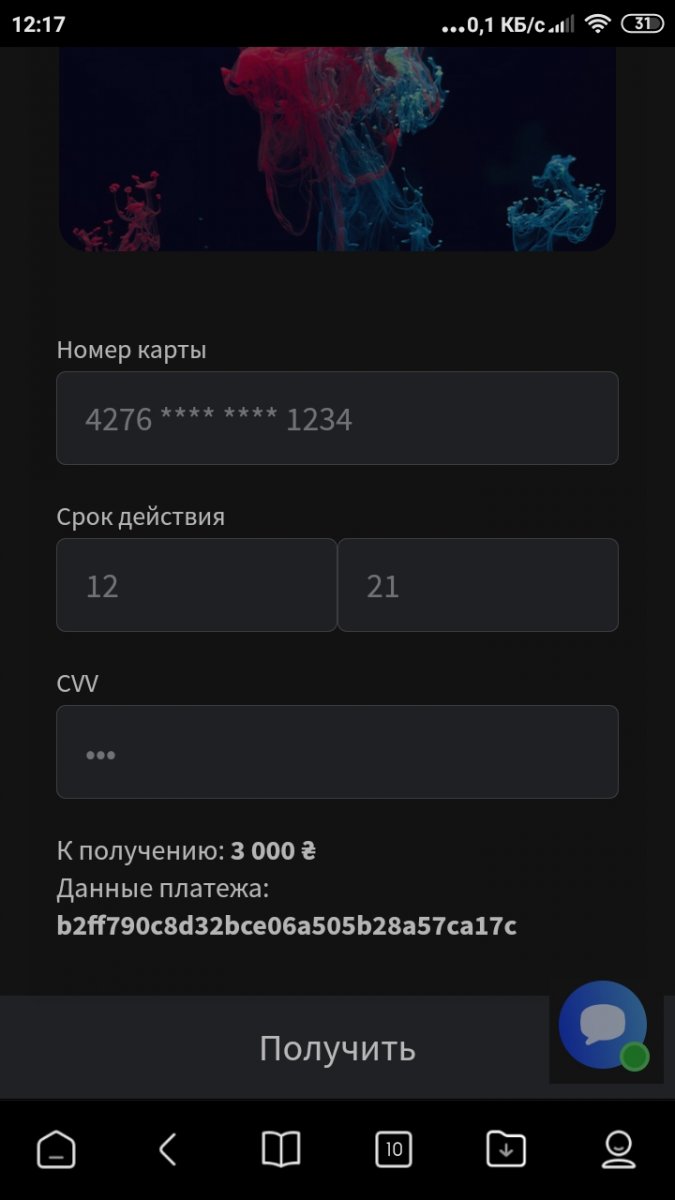Tap the Срок действия label
The image size is (675, 1200).
pos(141,517)
